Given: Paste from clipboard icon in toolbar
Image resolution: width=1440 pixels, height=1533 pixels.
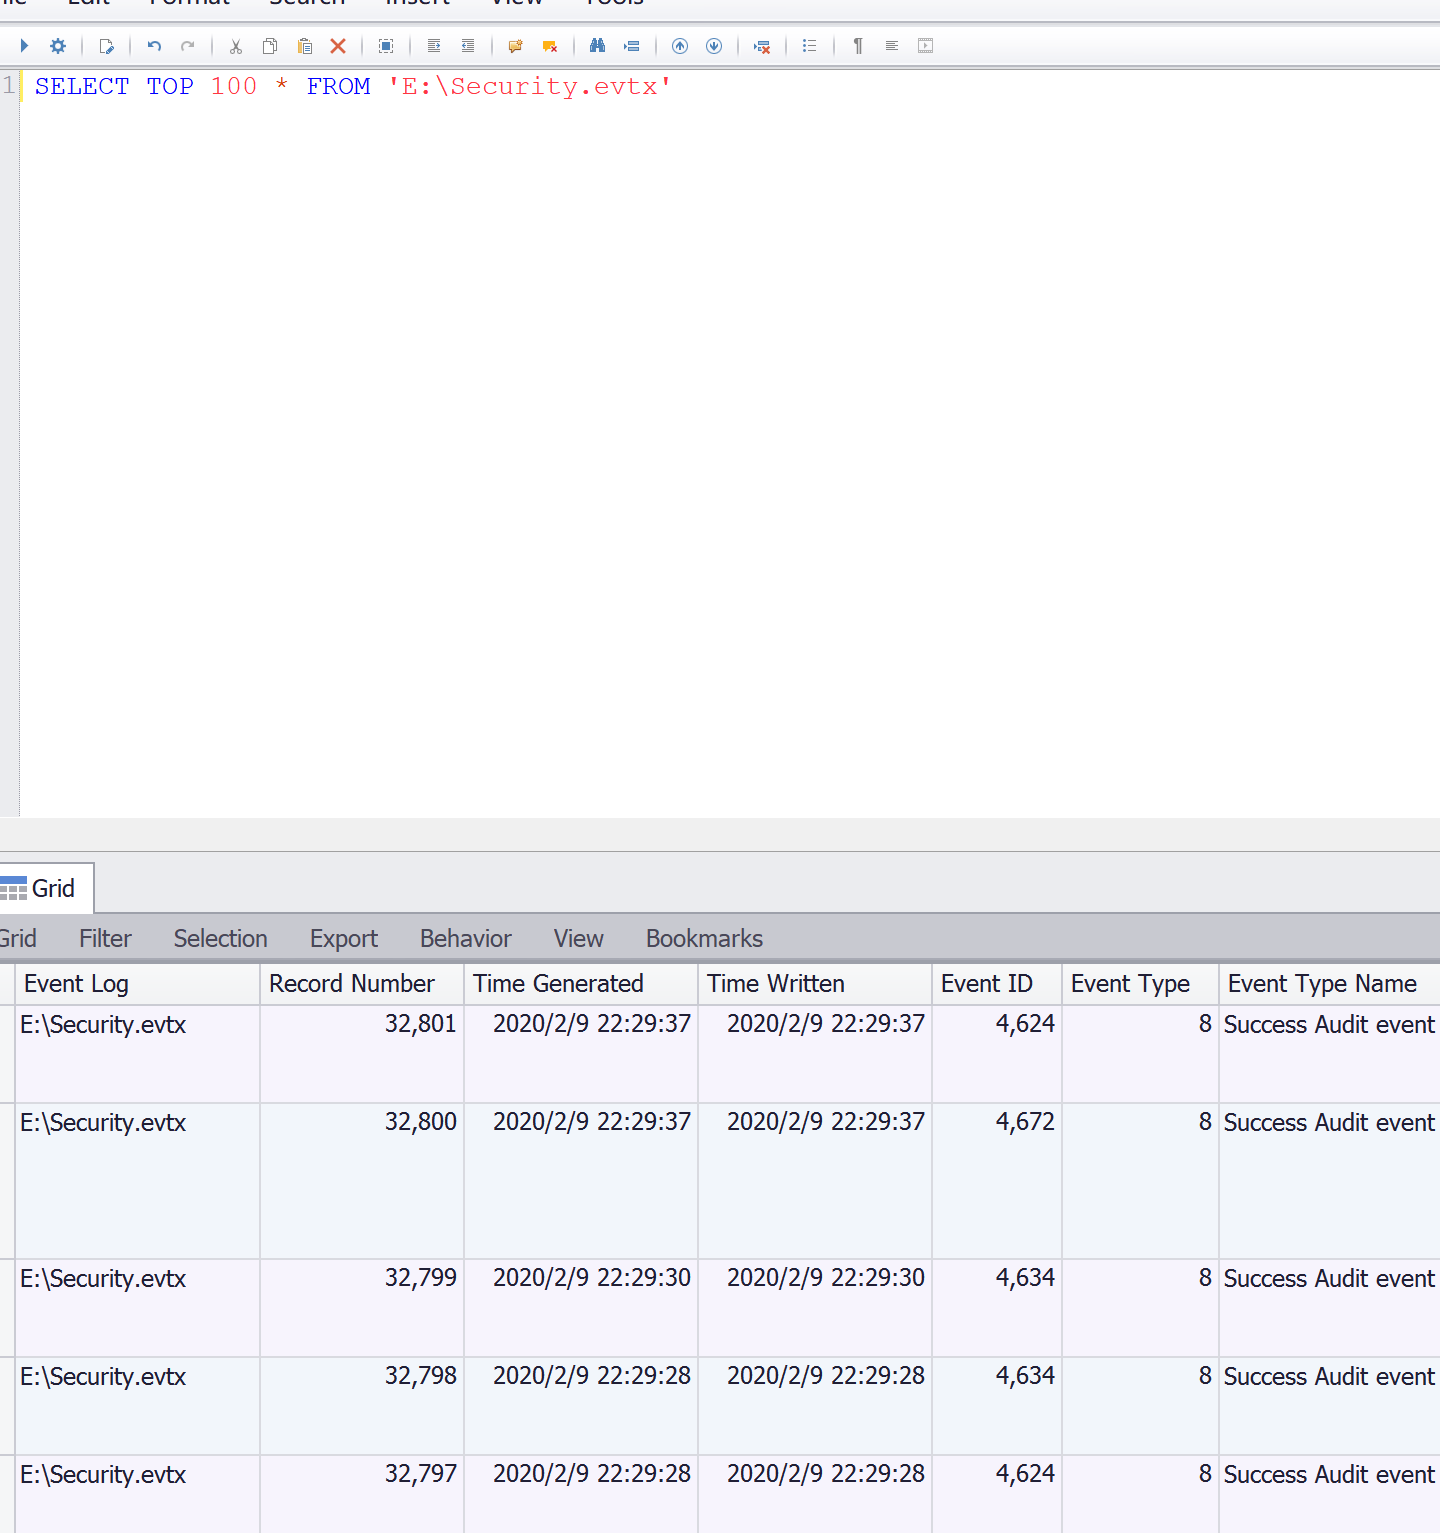Looking at the screenshot, I should (305, 46).
